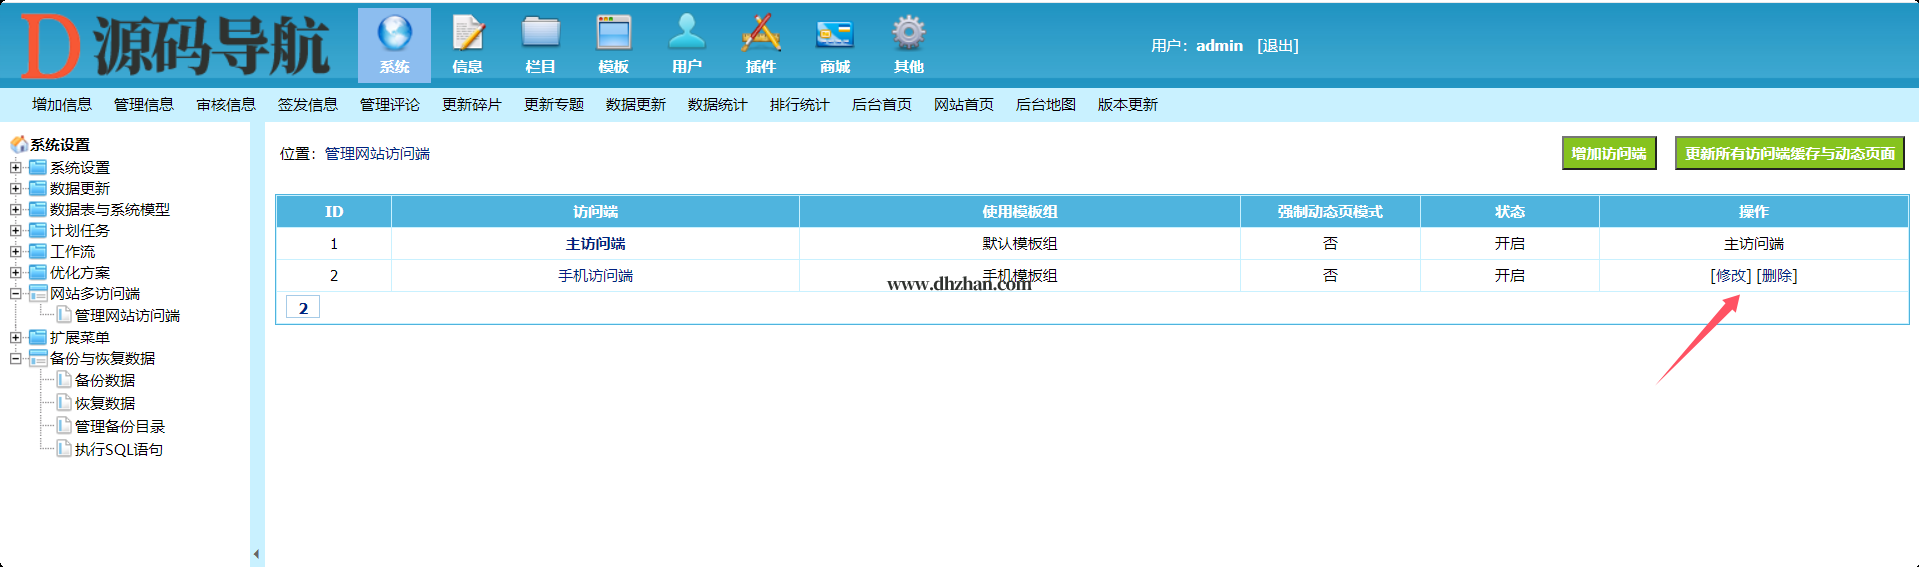Open the 信息 notepad icon
Image resolution: width=1919 pixels, height=567 pixels.
click(467, 35)
